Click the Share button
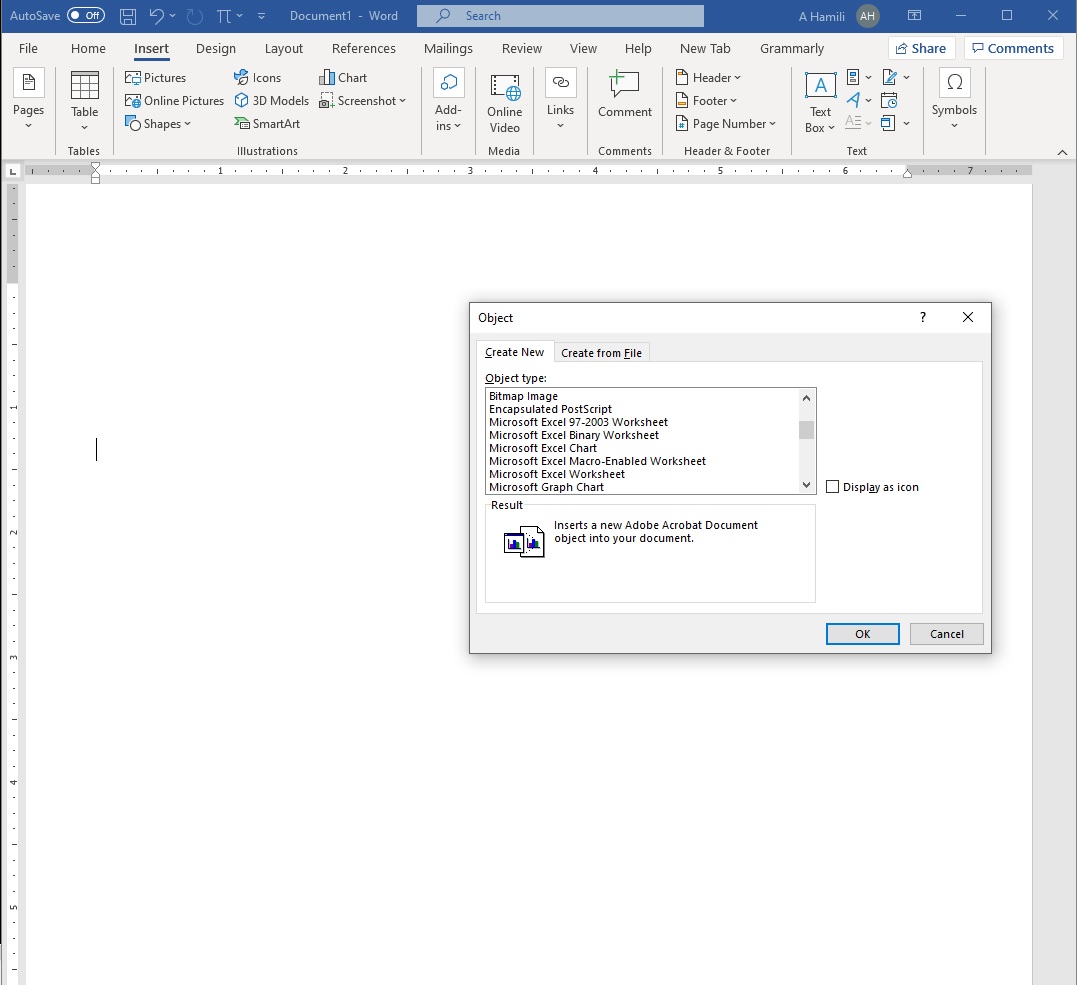 (x=921, y=48)
